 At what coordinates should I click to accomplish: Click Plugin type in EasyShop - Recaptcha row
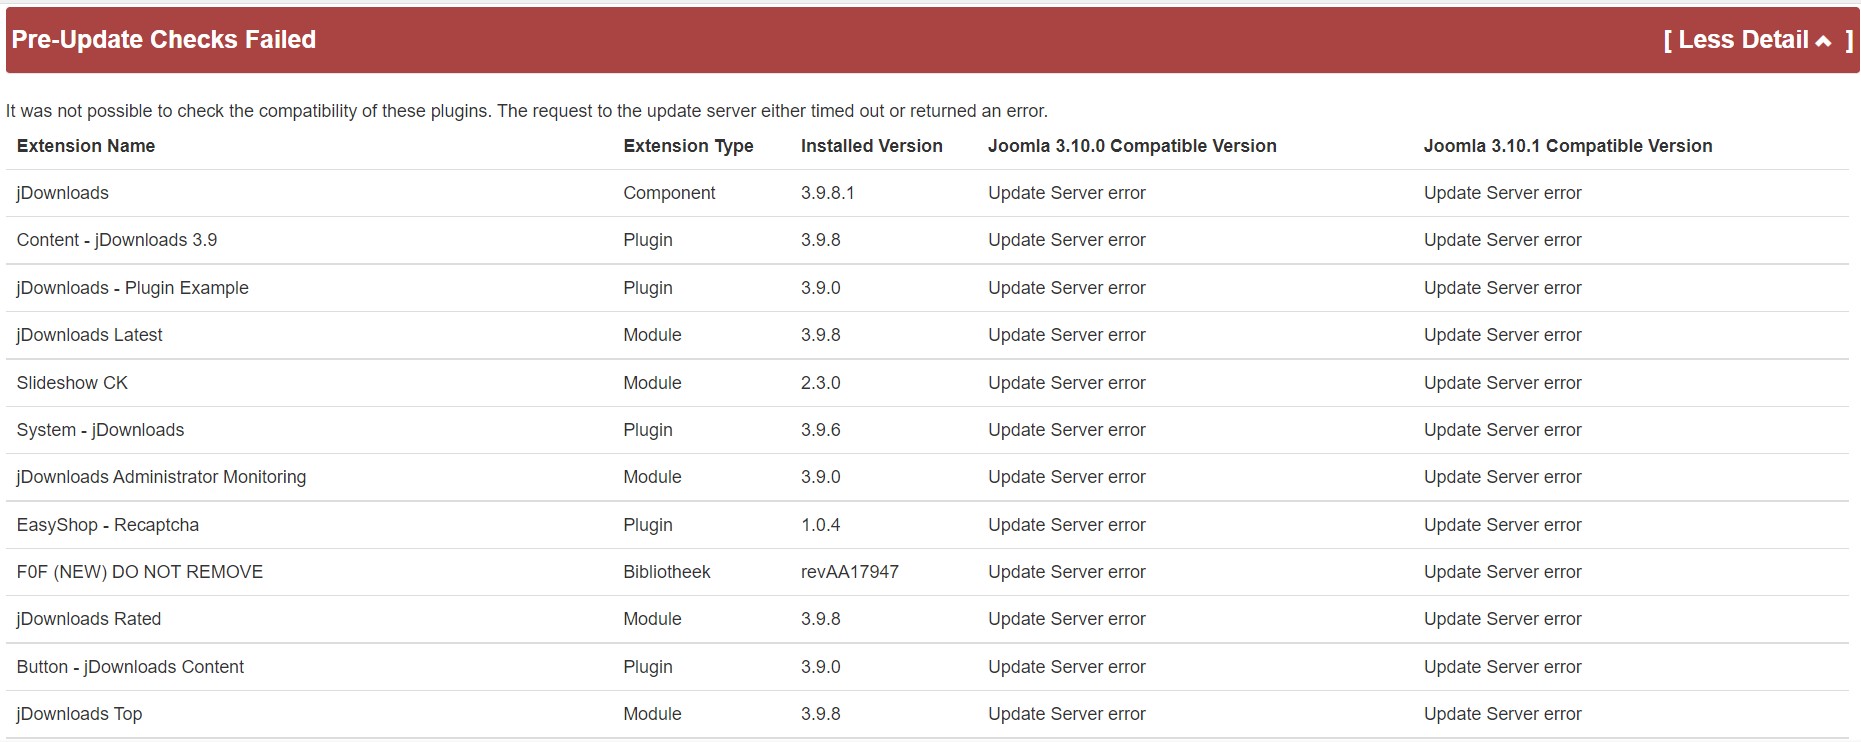pos(648,525)
